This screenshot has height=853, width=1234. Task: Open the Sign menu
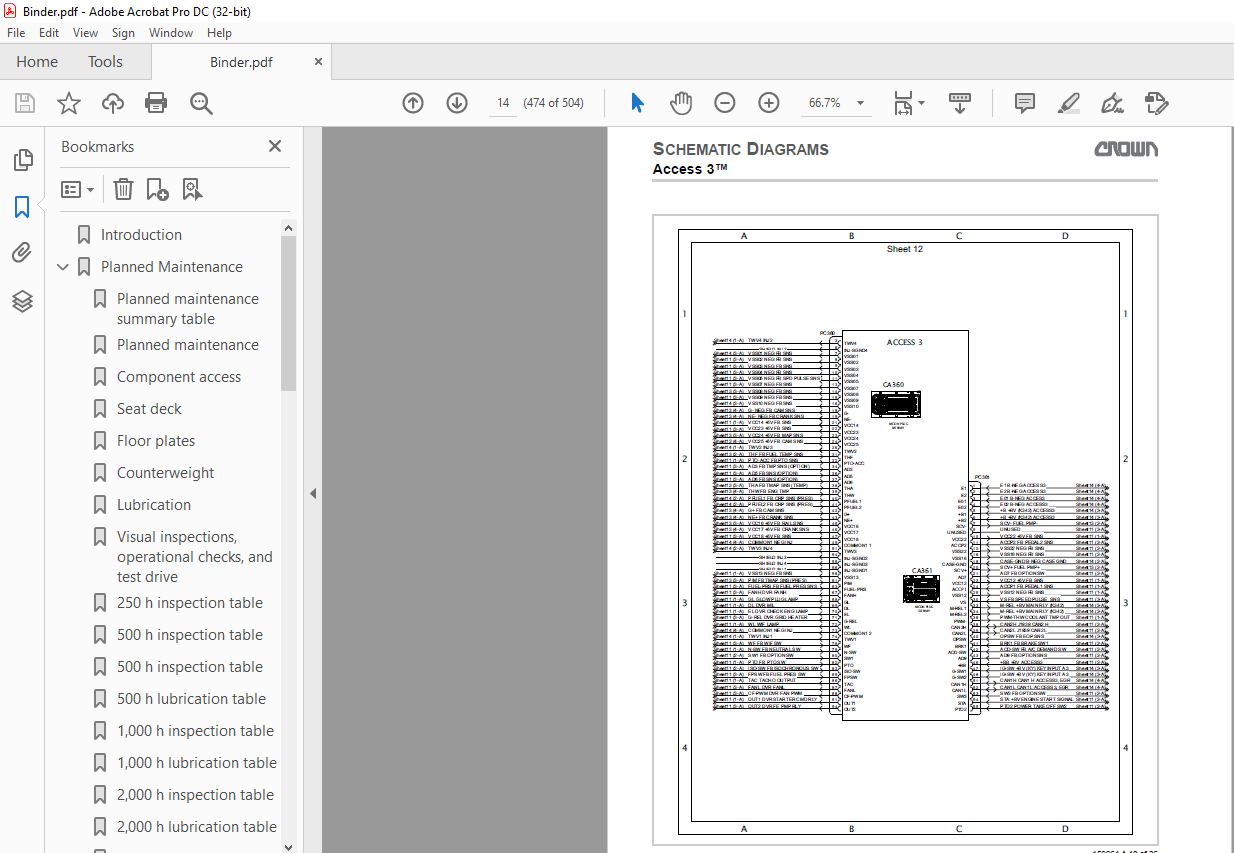click(x=123, y=33)
